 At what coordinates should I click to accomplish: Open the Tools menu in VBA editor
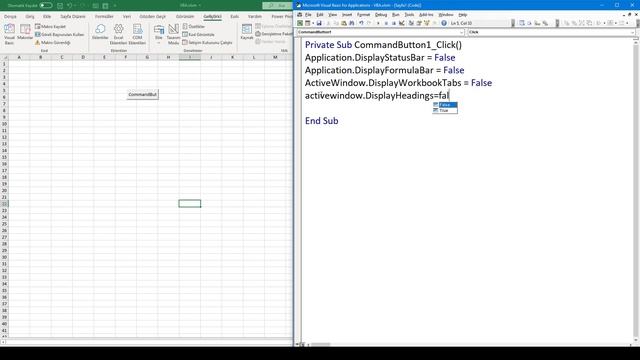pos(409,15)
